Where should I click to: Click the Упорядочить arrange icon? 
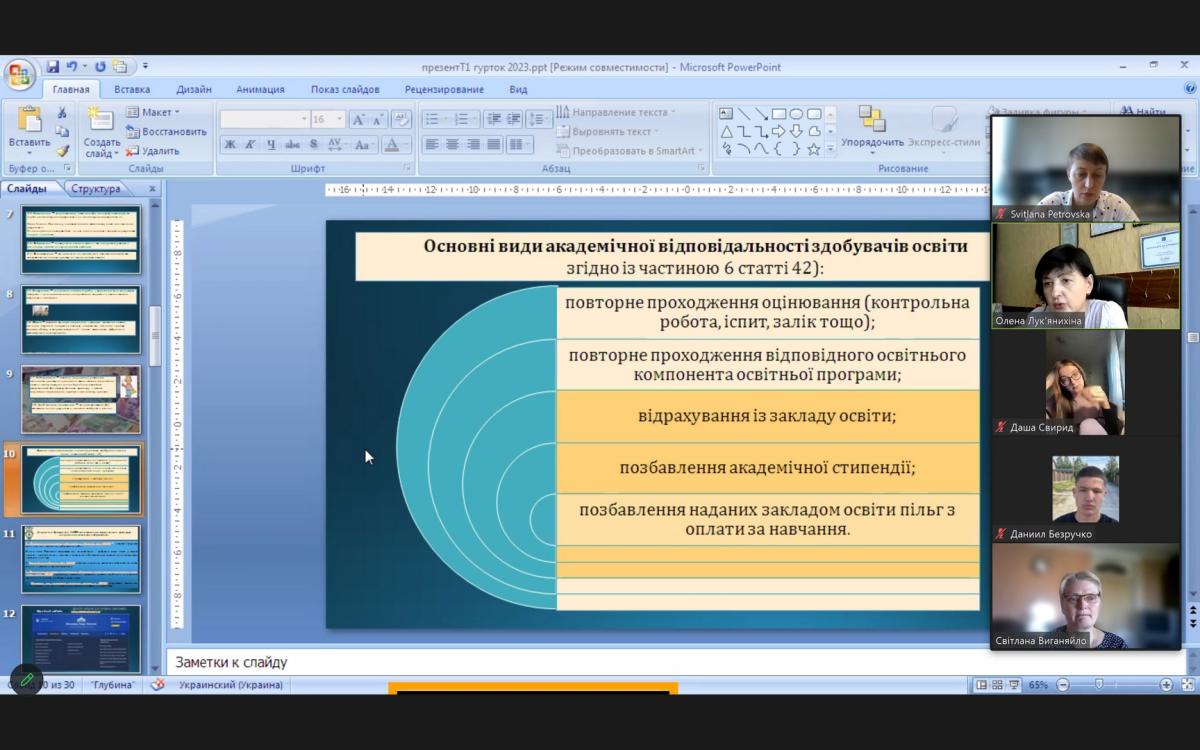click(x=871, y=120)
